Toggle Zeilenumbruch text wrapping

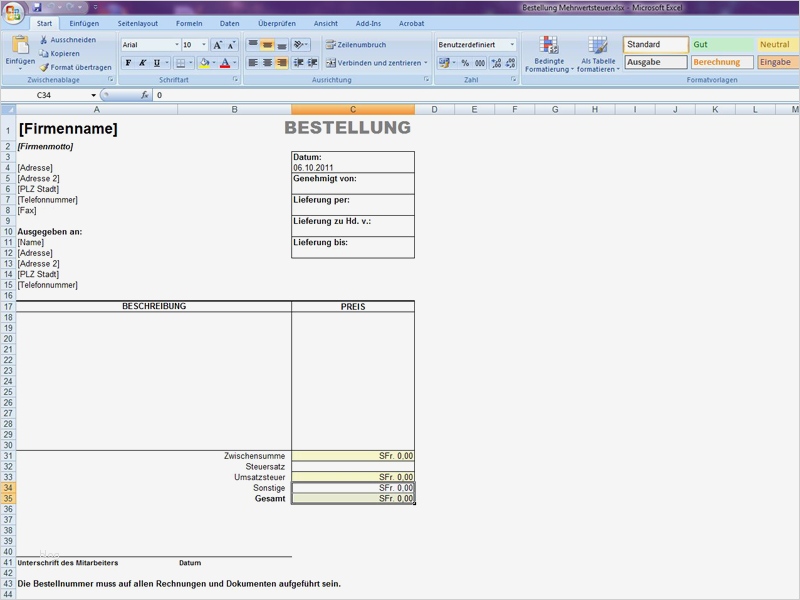355,45
